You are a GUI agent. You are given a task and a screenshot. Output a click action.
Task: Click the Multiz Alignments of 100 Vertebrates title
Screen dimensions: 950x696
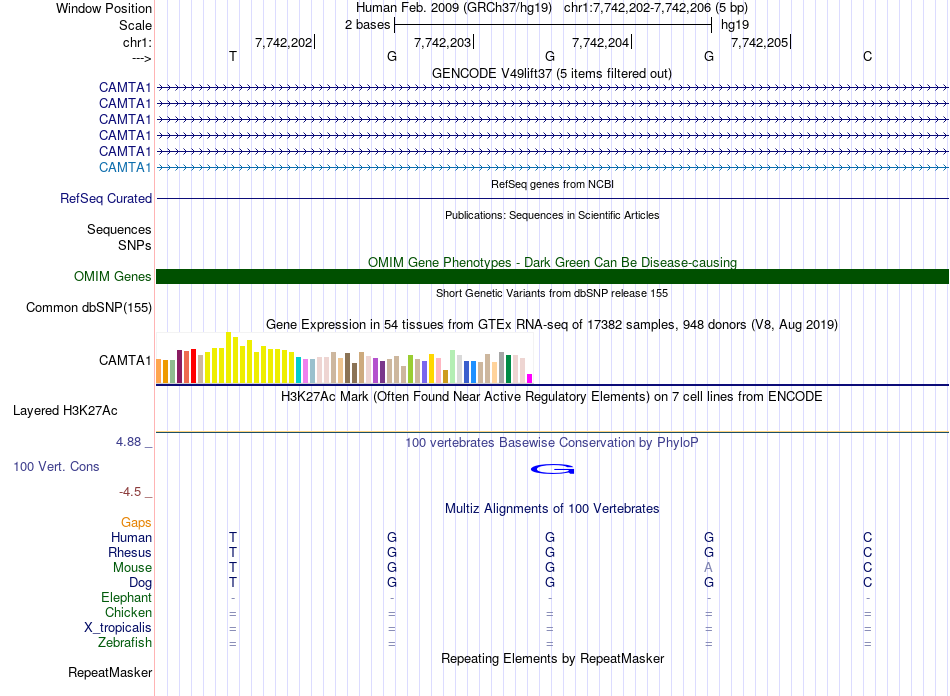click(x=552, y=508)
